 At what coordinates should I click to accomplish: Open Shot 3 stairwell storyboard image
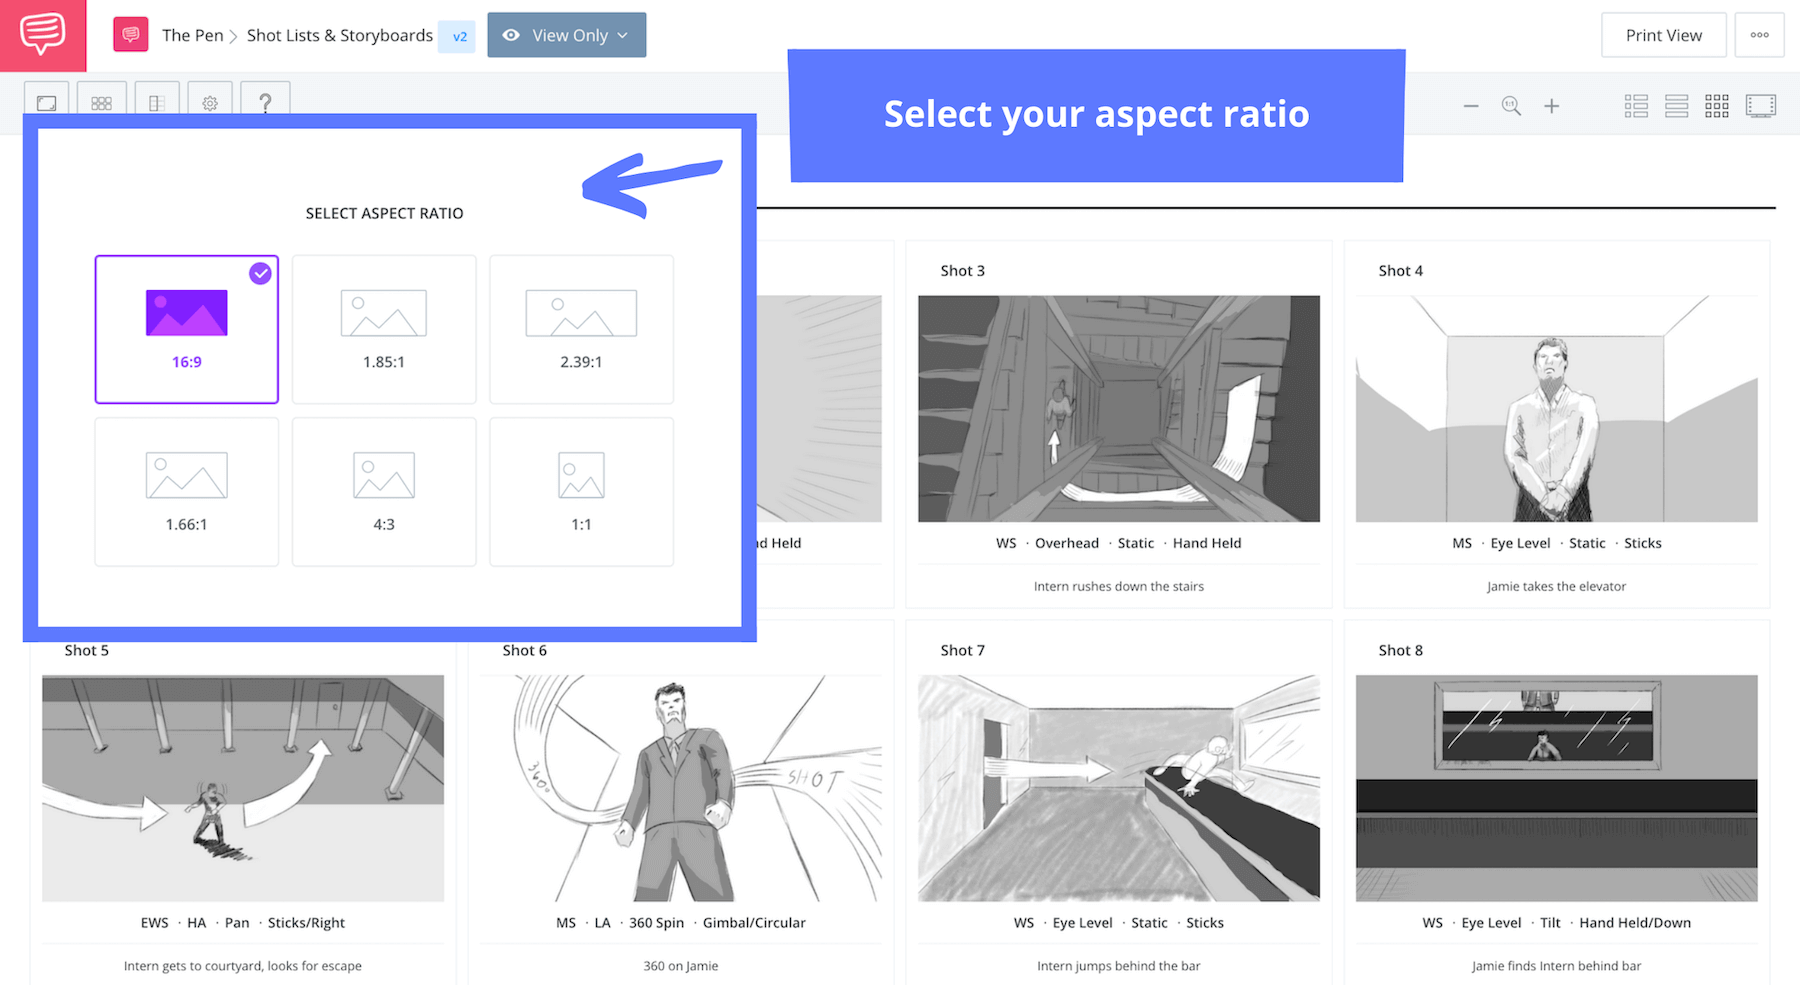1119,409
